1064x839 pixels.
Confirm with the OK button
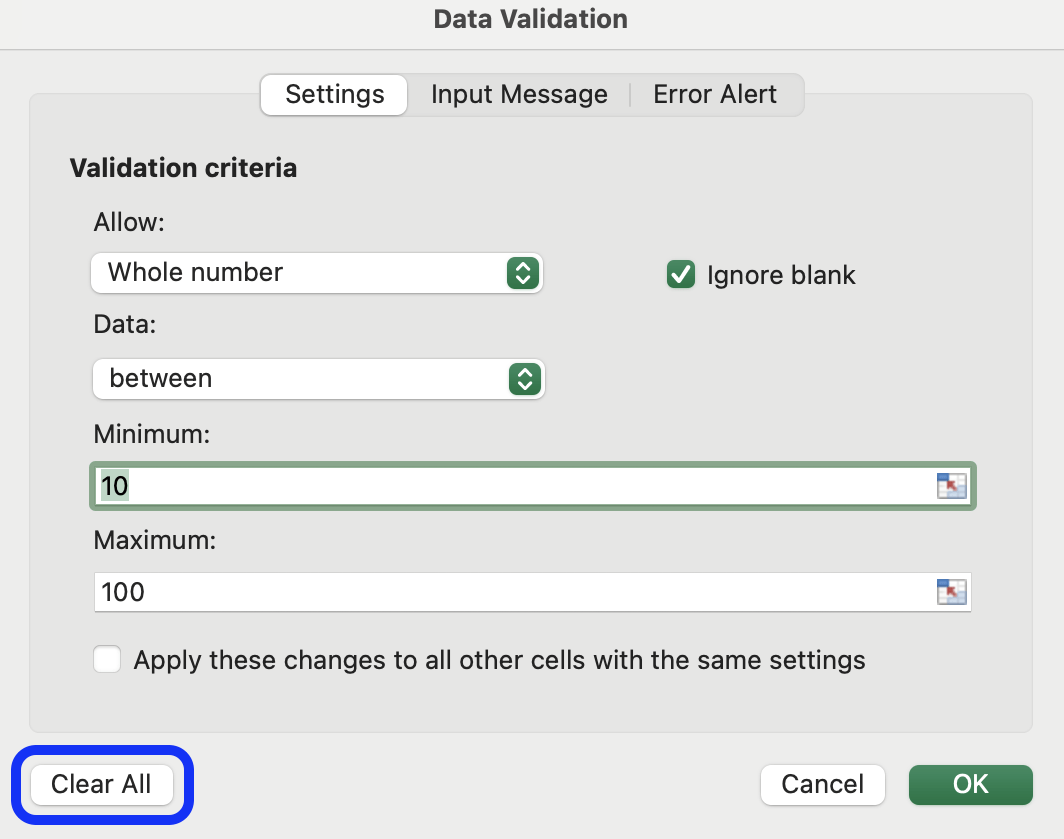(971, 785)
